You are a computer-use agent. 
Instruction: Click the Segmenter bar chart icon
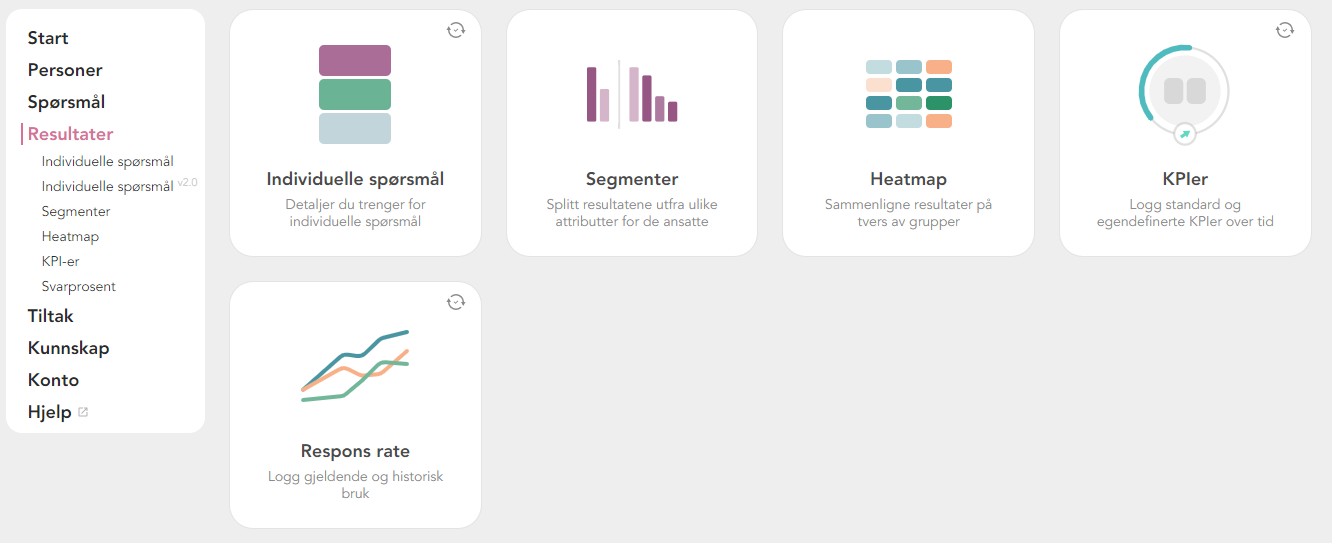coord(632,94)
